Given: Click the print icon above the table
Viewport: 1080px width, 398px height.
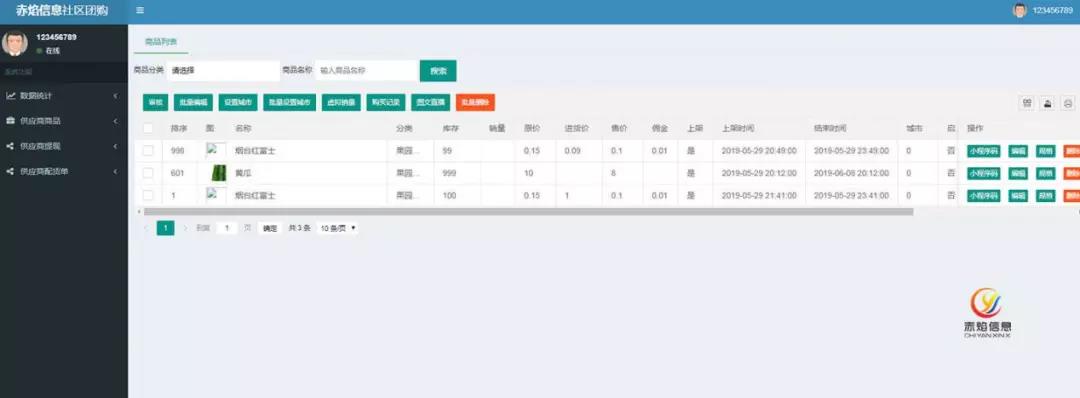Looking at the screenshot, I should [x=1067, y=103].
